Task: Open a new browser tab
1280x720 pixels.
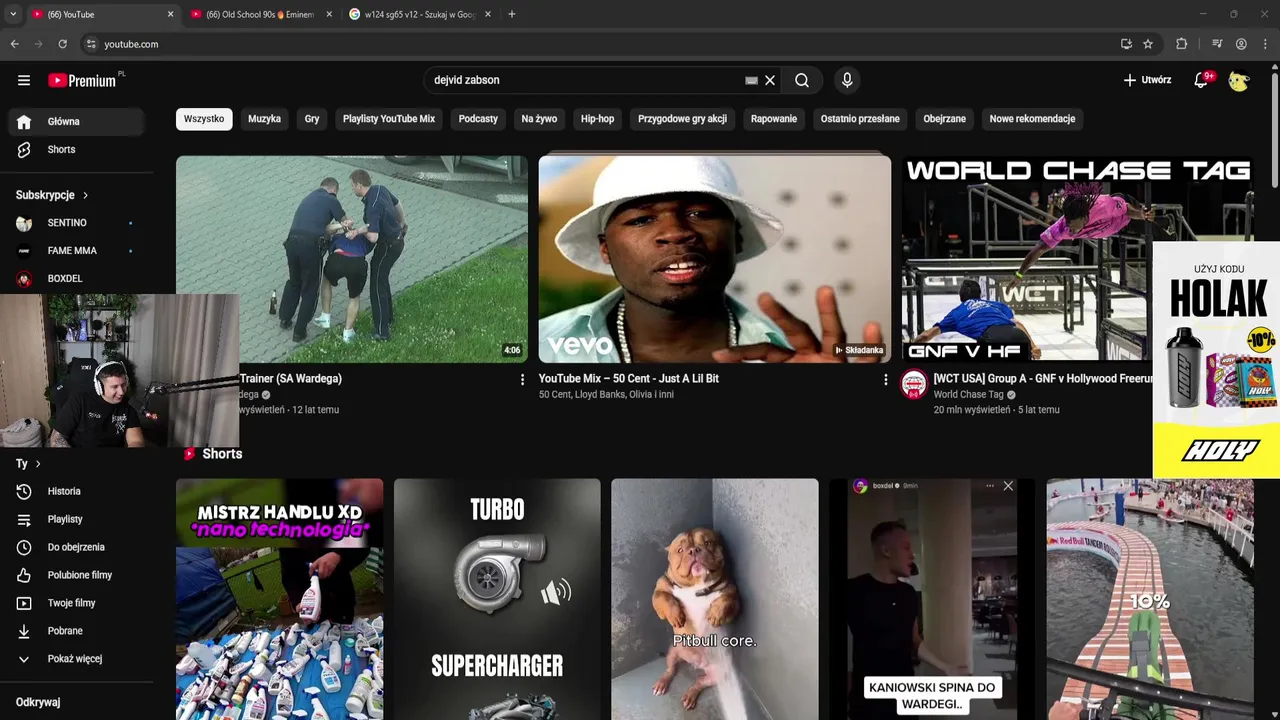Action: tap(512, 14)
